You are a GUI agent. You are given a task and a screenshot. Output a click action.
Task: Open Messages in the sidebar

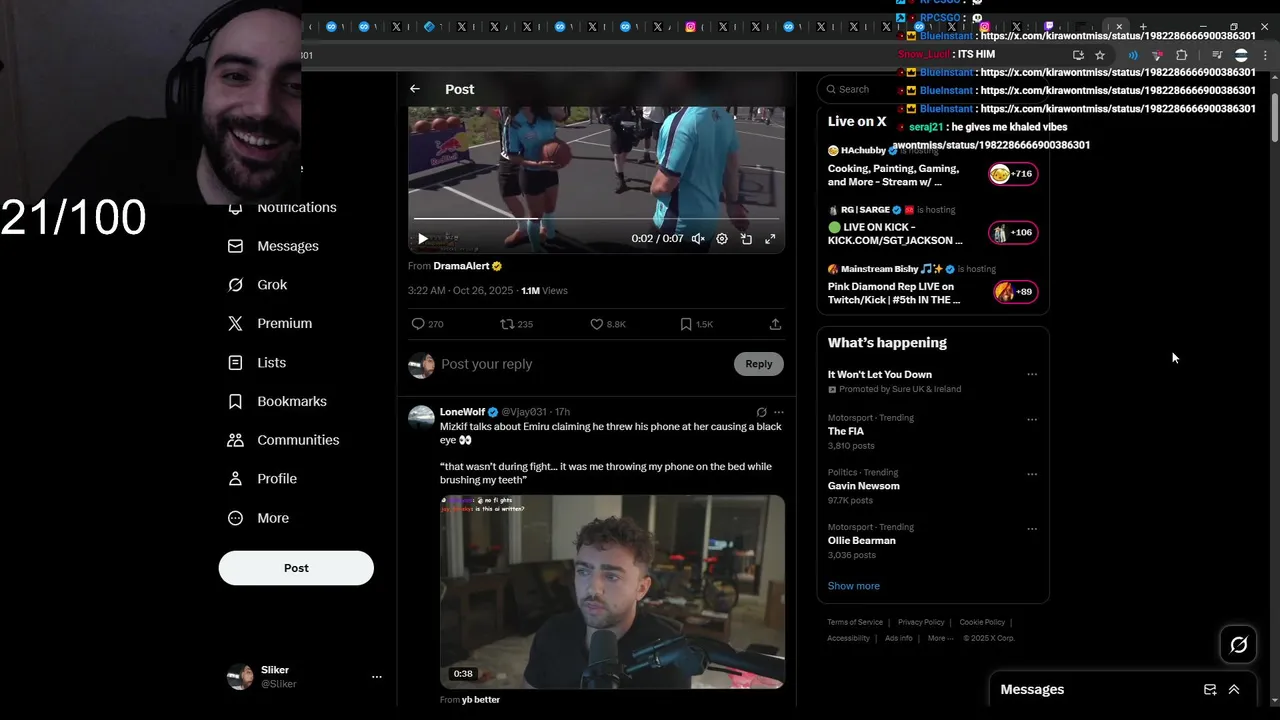274,246
